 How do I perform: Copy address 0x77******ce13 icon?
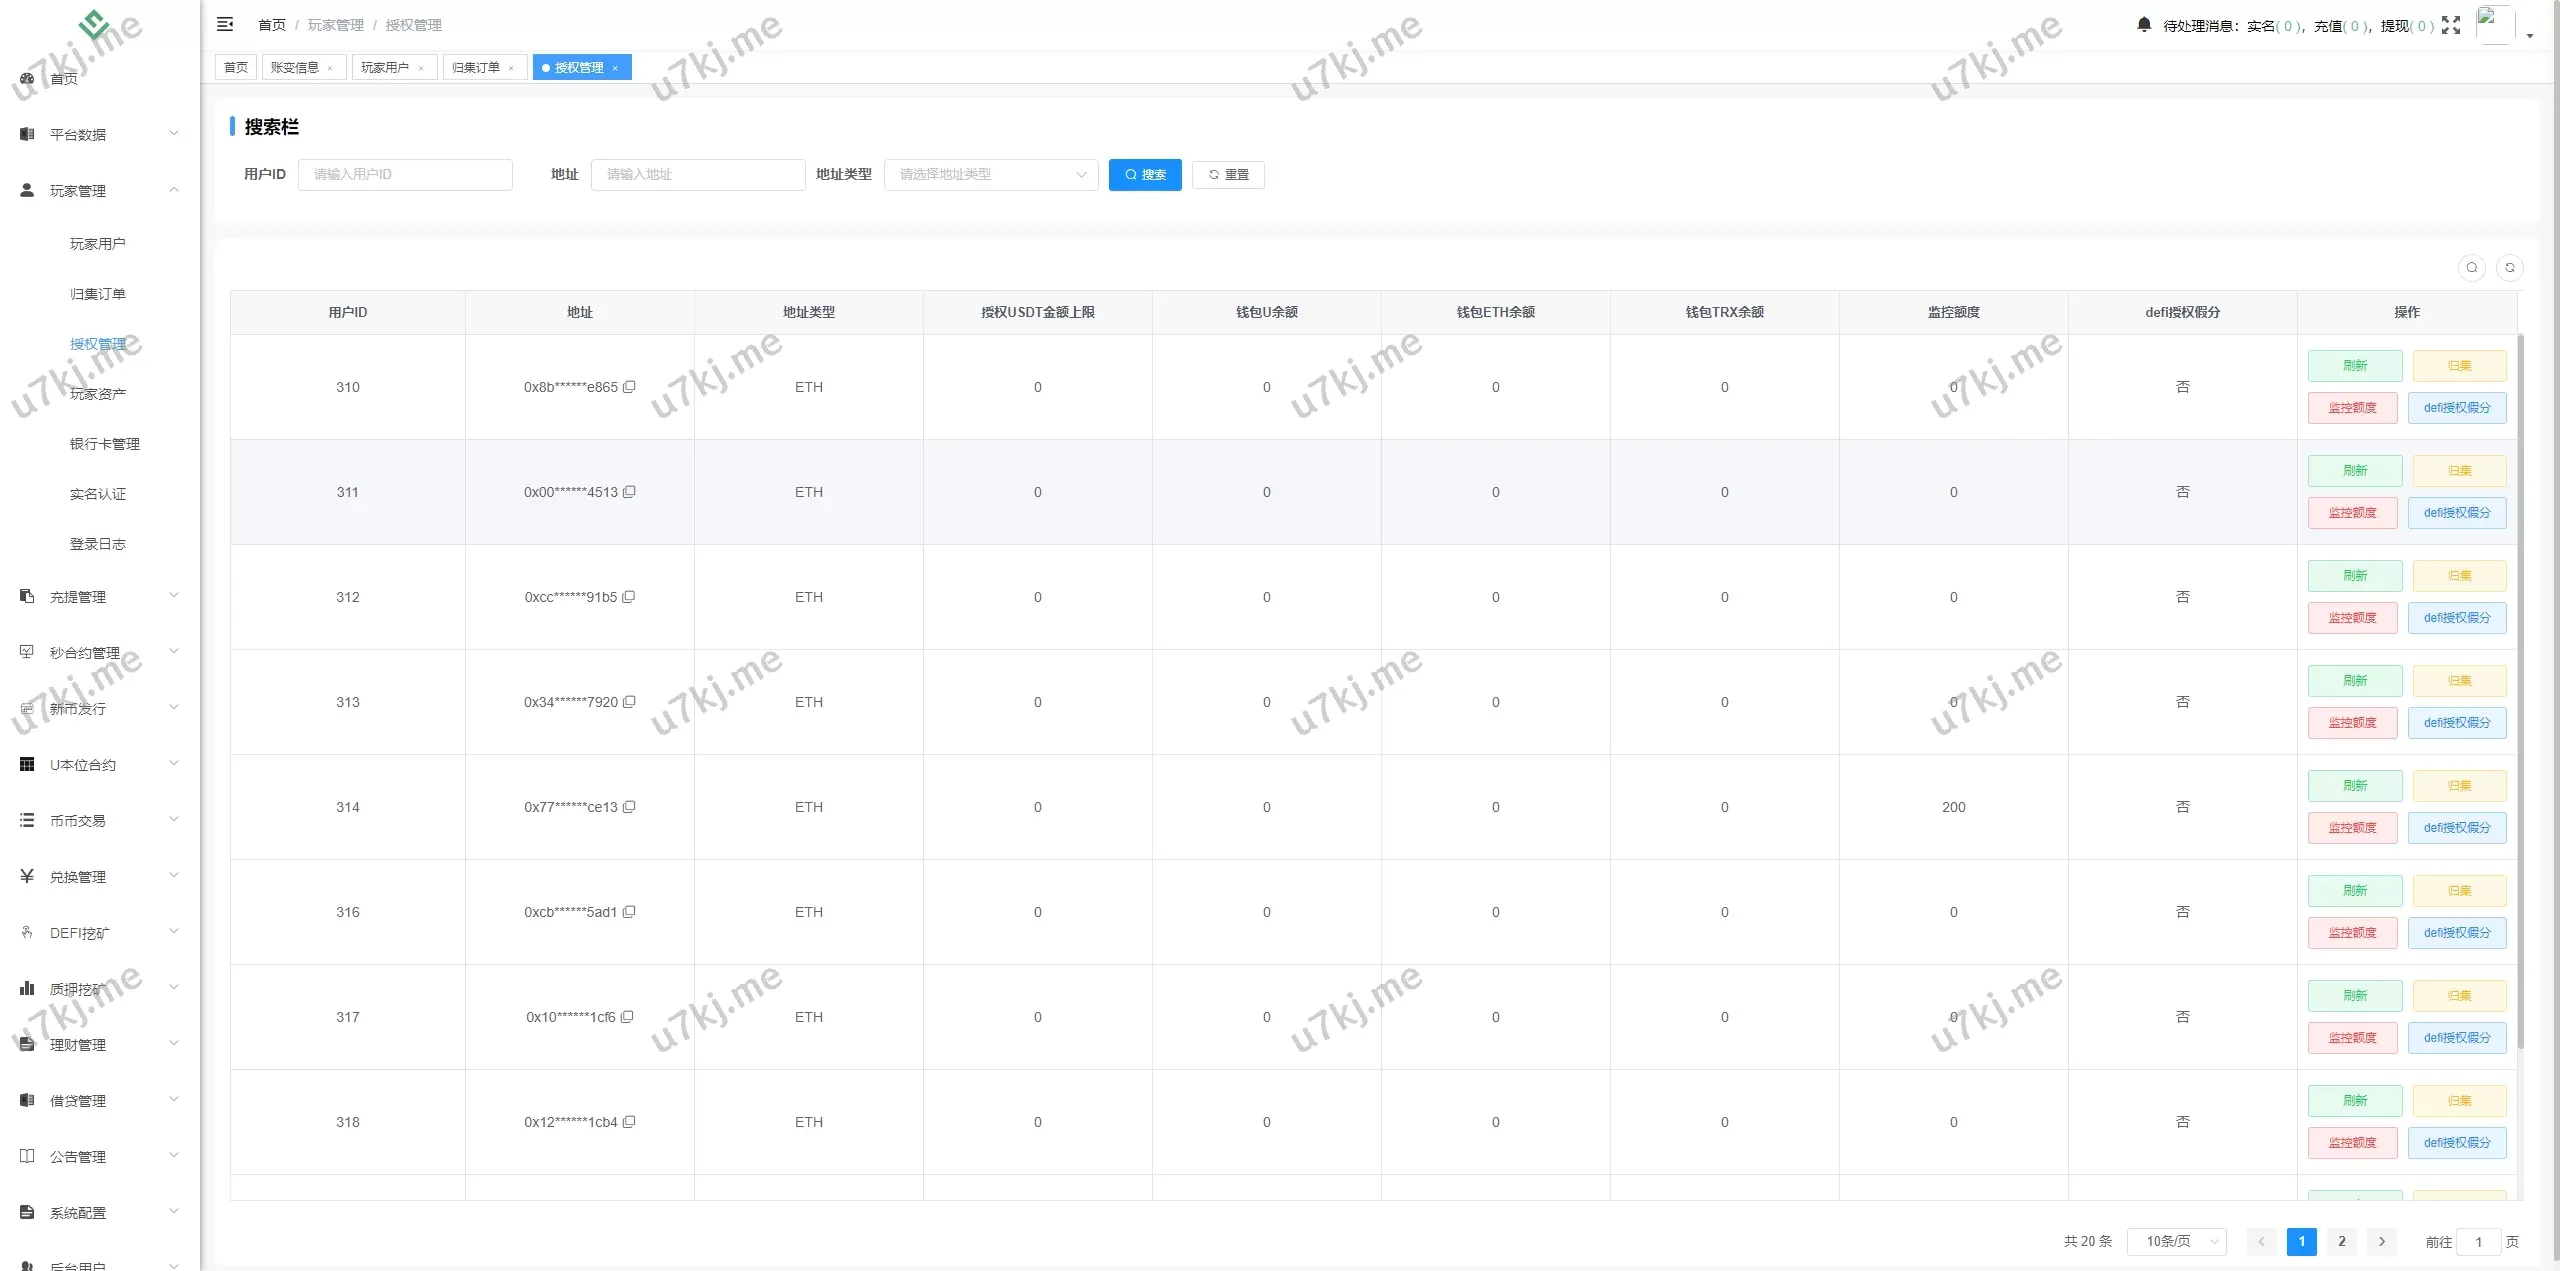coord(629,807)
